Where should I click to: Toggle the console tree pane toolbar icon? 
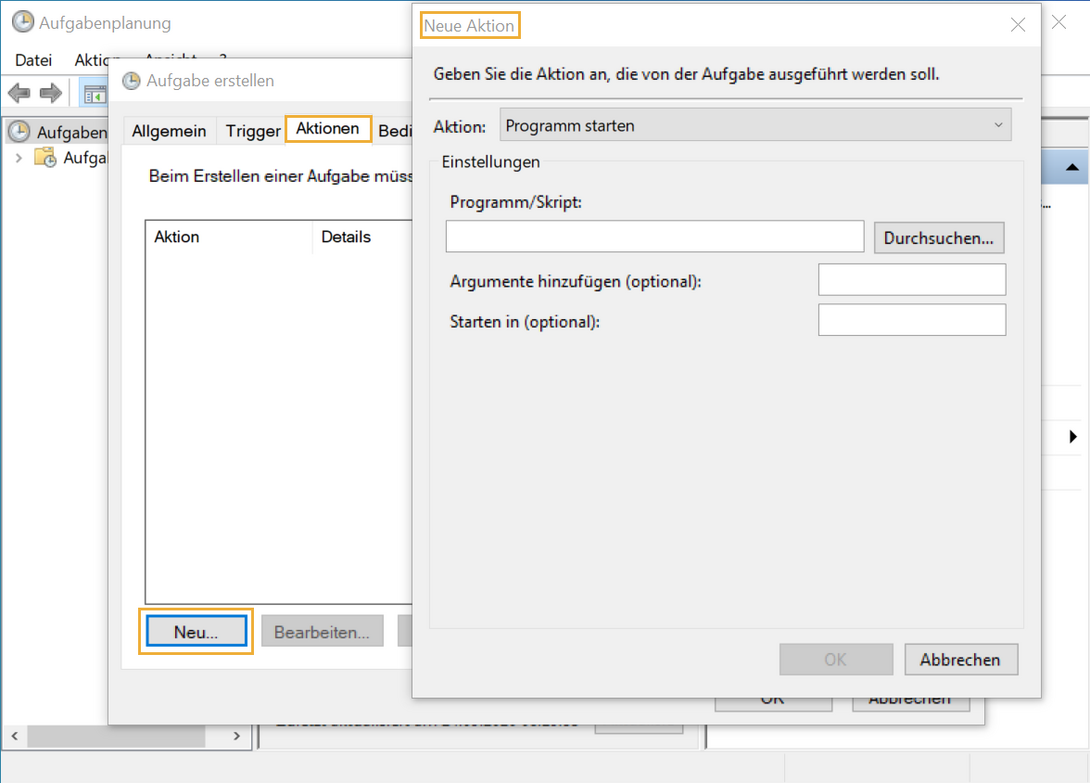(95, 92)
